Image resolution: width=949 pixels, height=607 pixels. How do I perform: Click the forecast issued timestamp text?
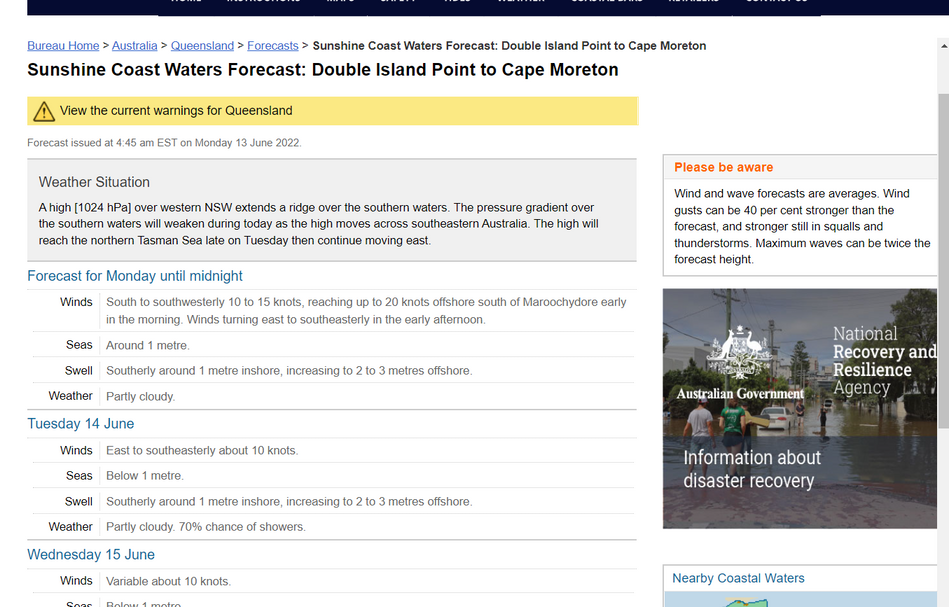coord(164,143)
